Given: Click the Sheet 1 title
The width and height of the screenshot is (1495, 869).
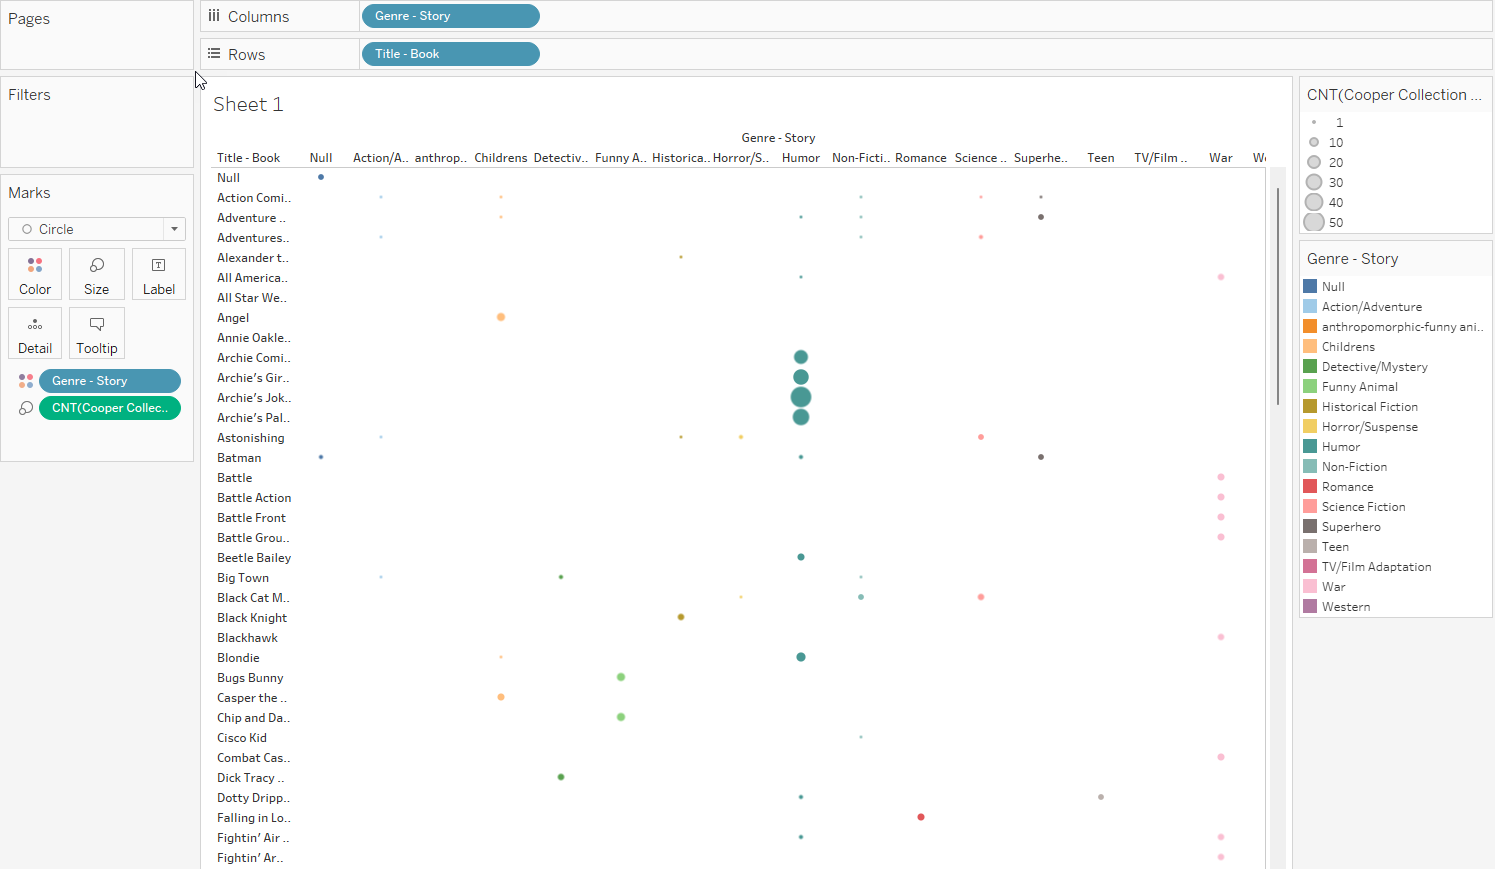Looking at the screenshot, I should coord(248,104).
